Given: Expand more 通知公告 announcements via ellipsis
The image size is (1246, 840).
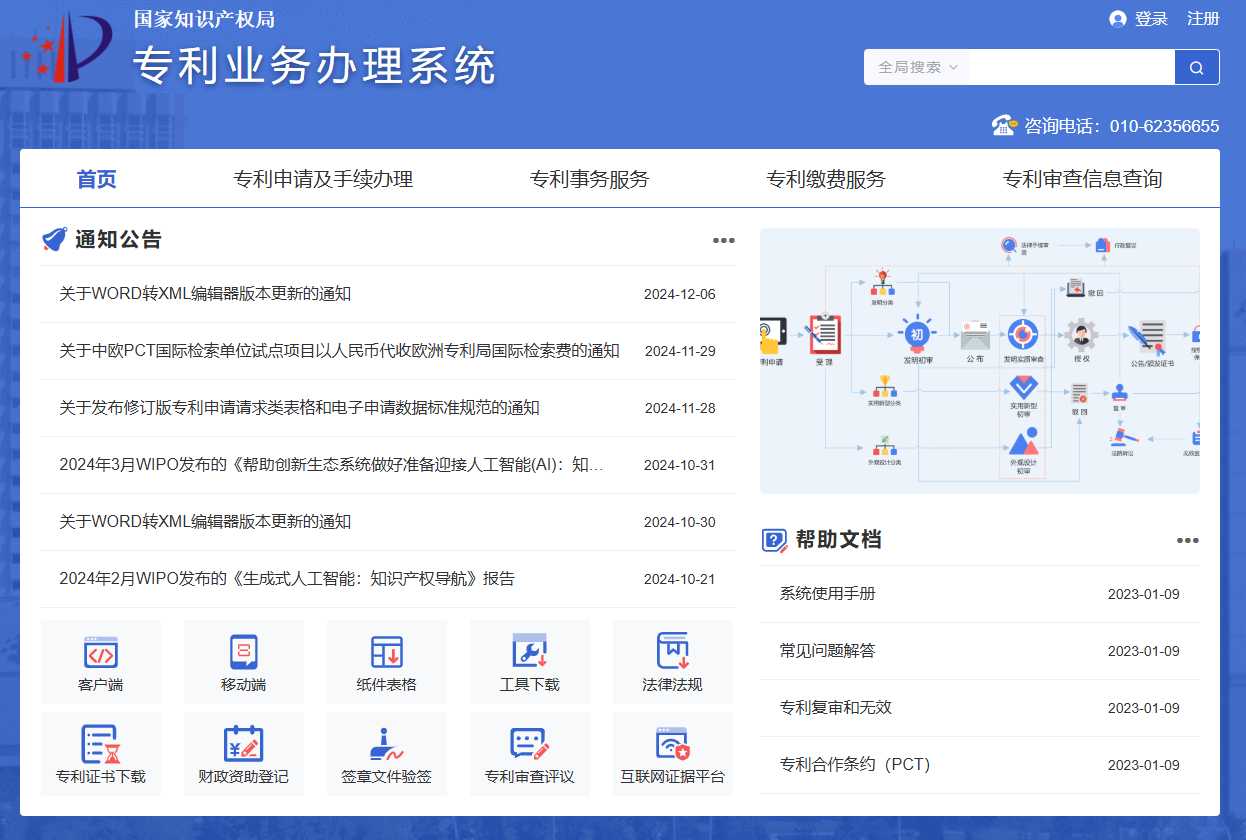Looking at the screenshot, I should point(723,240).
